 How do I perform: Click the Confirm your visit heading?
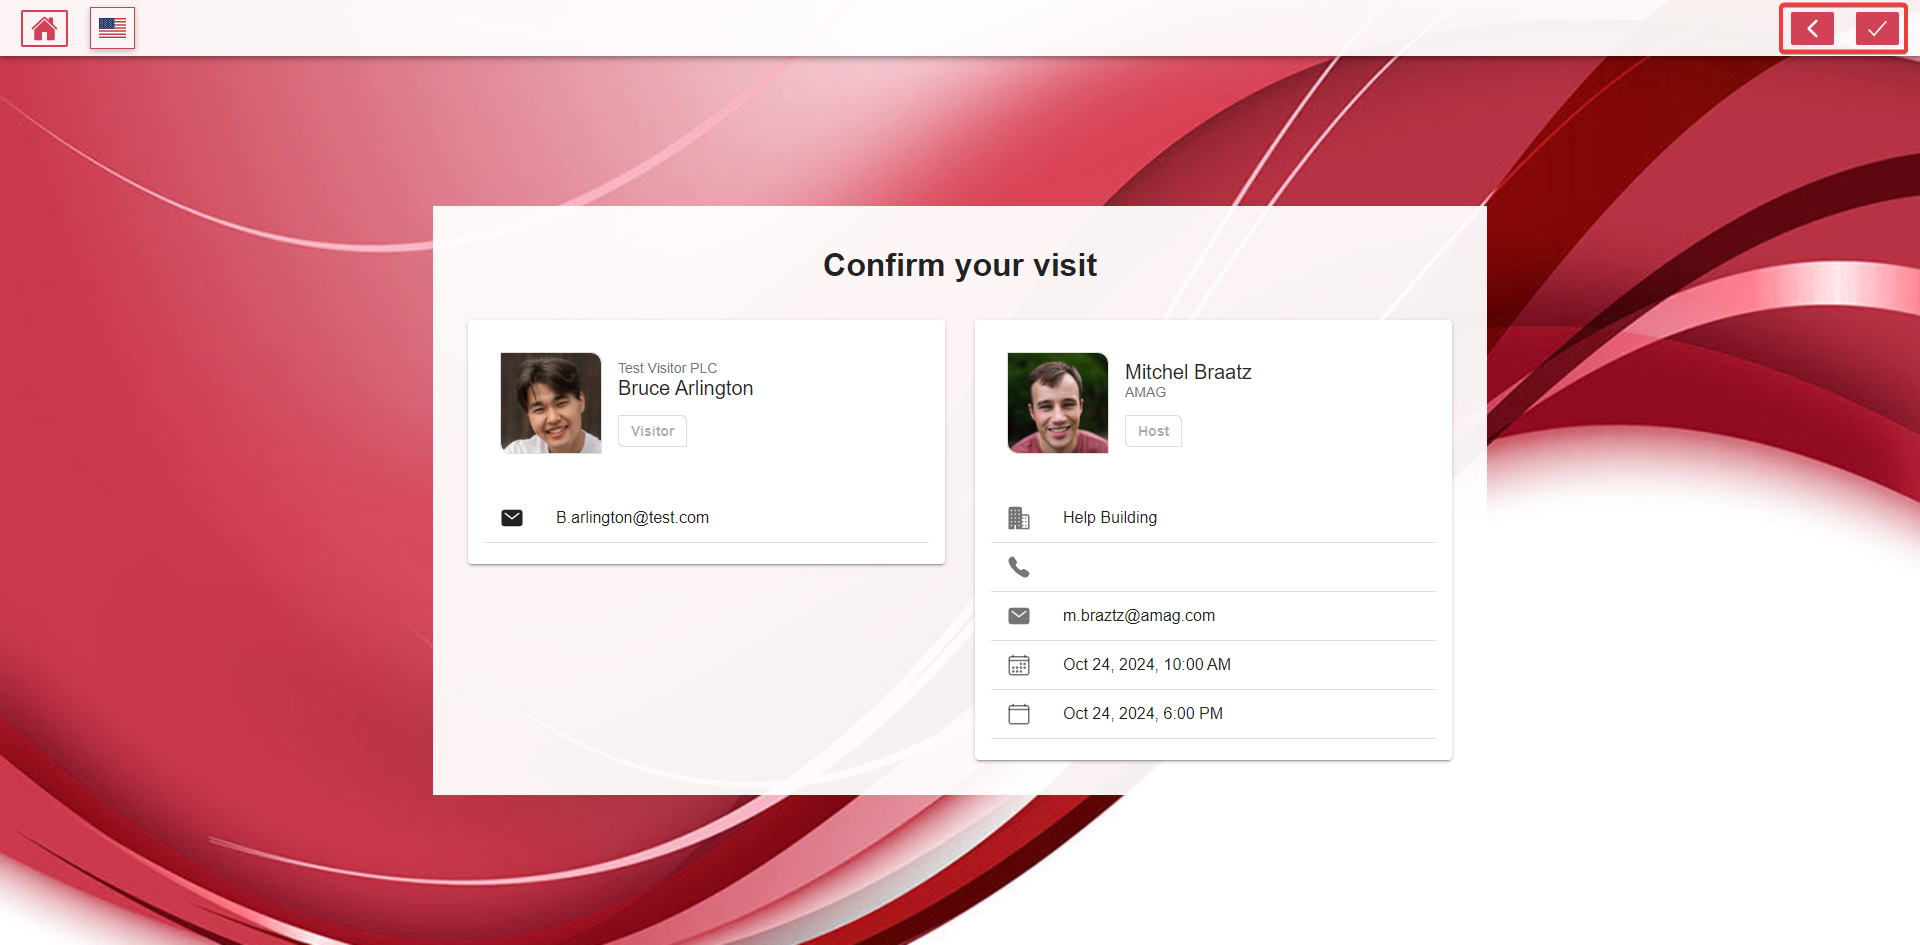(x=960, y=265)
